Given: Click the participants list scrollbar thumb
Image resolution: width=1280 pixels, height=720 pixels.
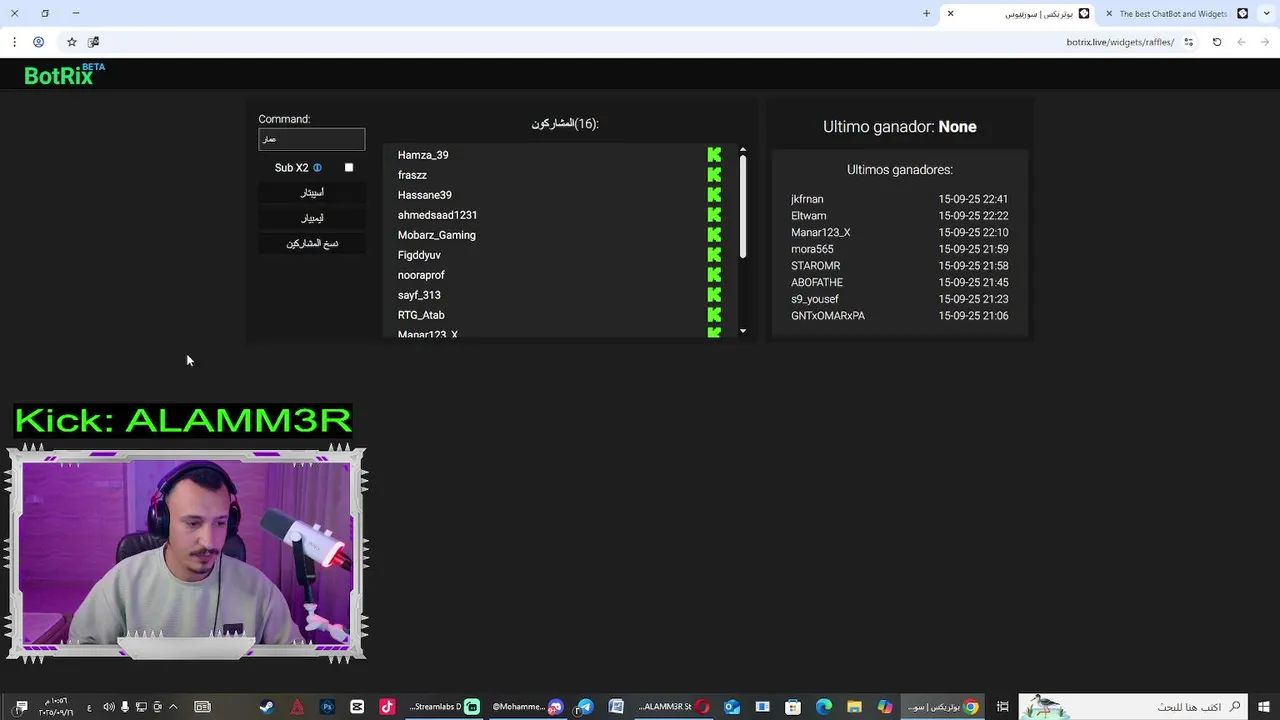Looking at the screenshot, I should [x=743, y=208].
